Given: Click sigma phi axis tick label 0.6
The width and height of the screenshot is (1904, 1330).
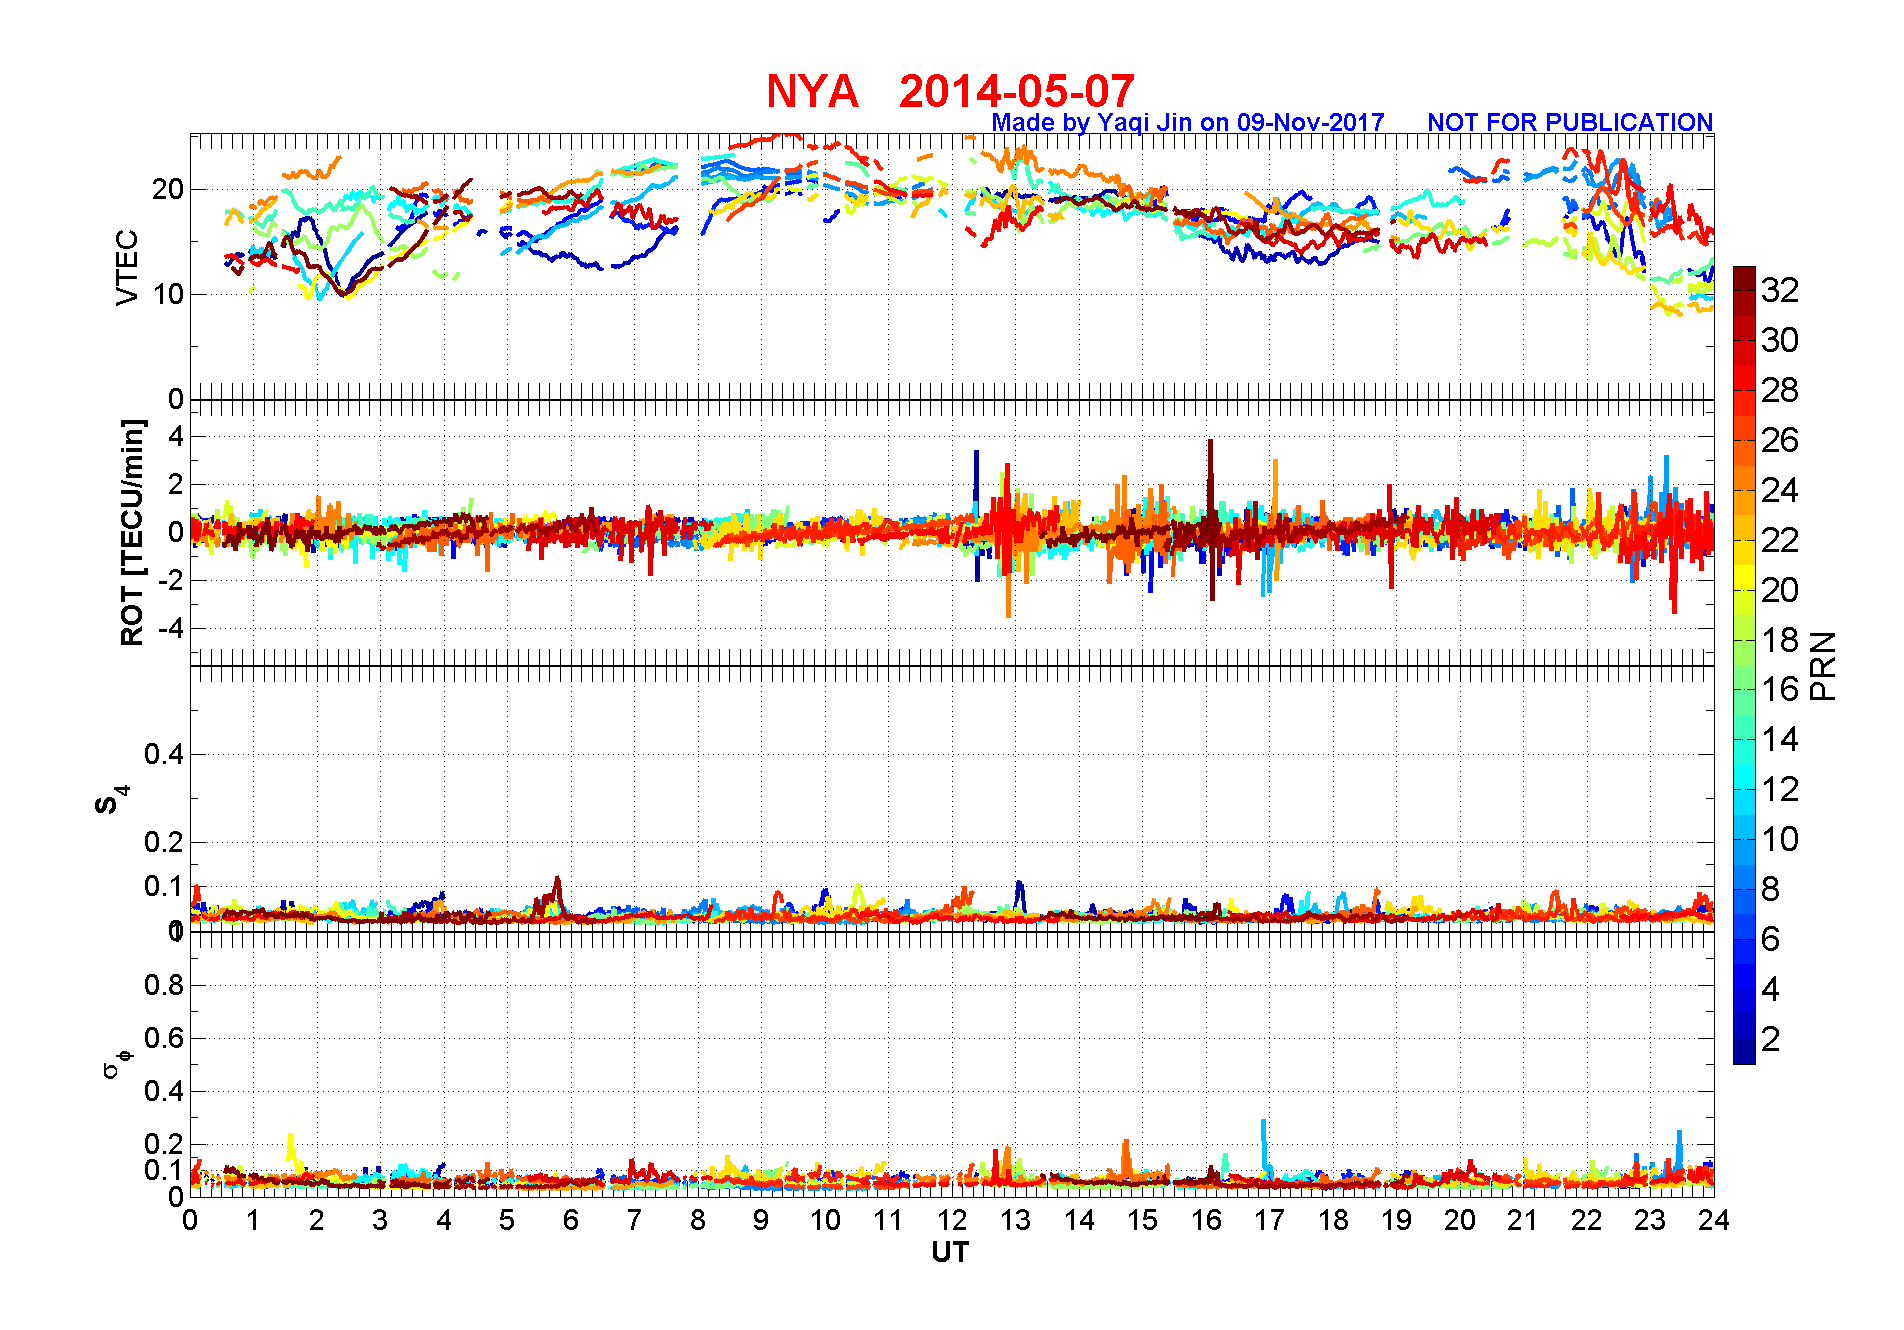Looking at the screenshot, I should pyautogui.click(x=164, y=1038).
